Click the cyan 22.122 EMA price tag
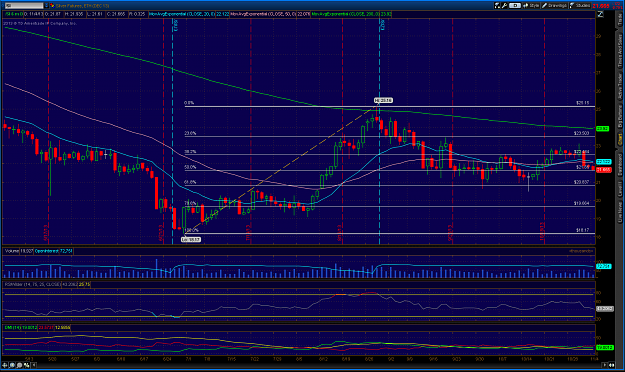 [603, 161]
